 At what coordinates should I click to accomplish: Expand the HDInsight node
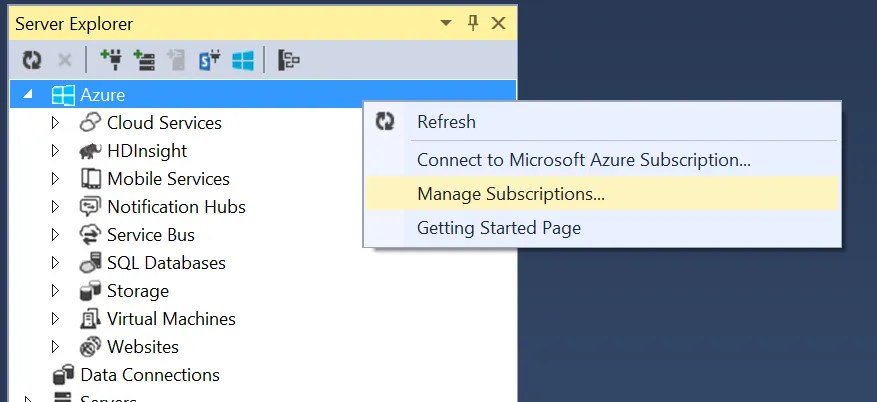55,150
